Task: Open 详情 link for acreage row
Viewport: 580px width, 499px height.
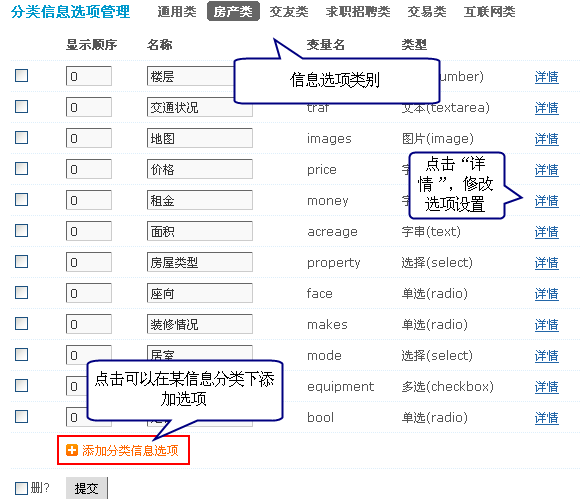Action: point(546,232)
